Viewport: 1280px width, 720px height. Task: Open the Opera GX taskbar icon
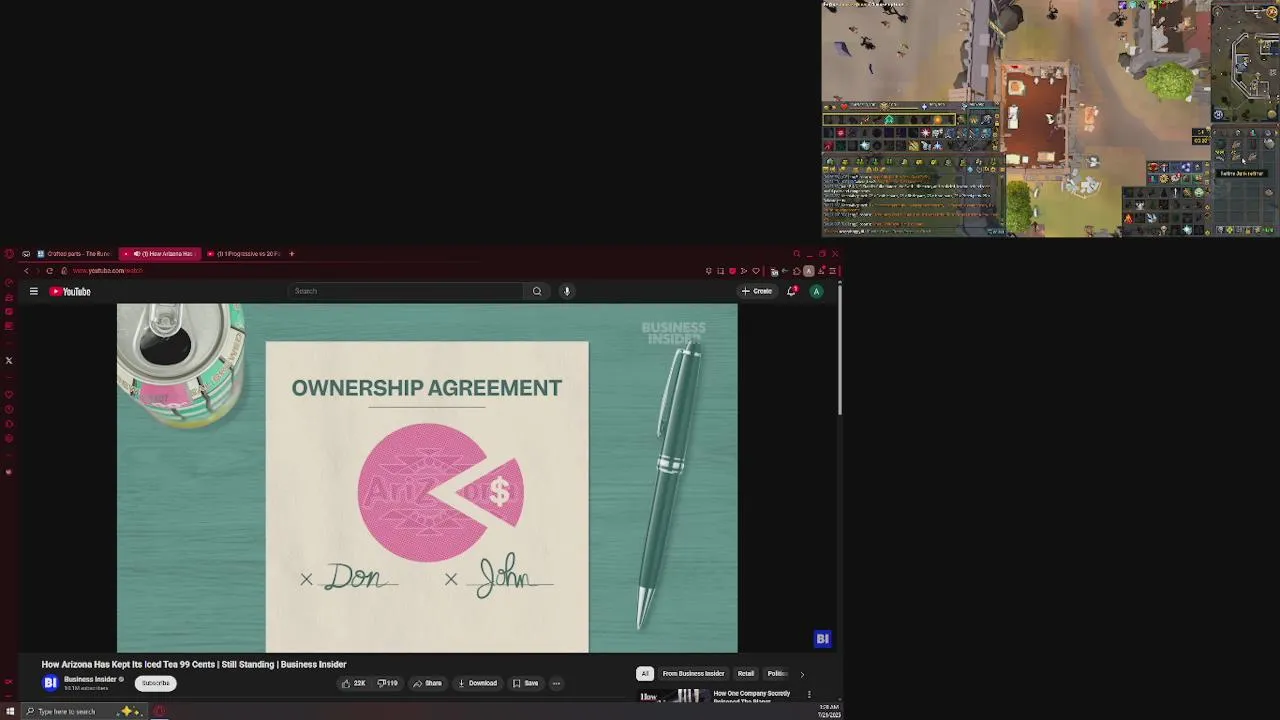159,712
